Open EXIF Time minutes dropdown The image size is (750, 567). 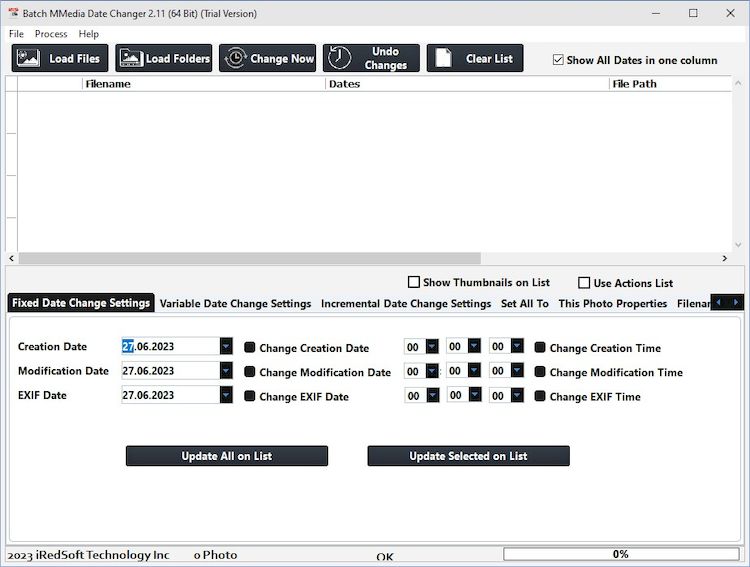coord(475,395)
